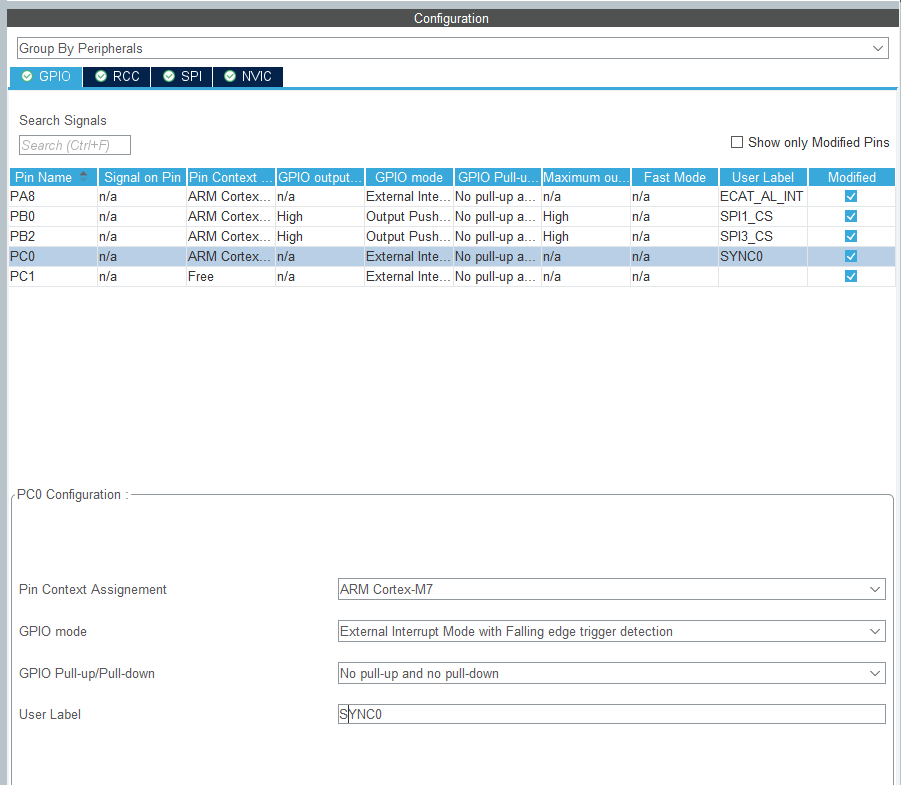Viewport: 901px width, 785px height.
Task: Switch to the NVIC tab
Action: point(248,76)
